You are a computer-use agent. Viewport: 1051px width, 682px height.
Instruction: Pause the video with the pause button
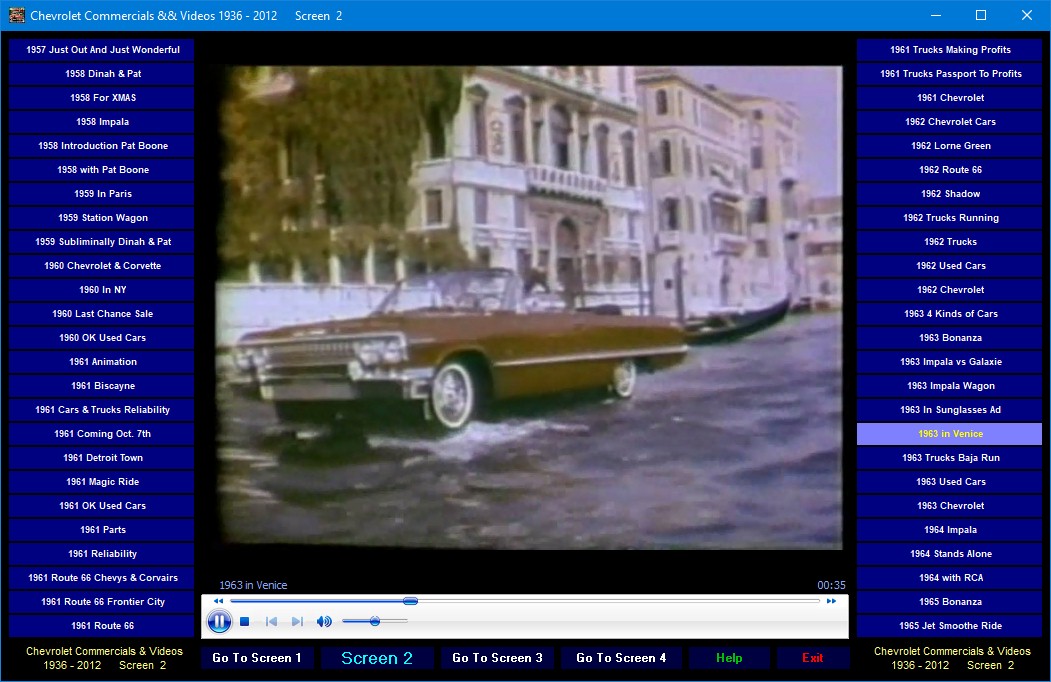[219, 622]
